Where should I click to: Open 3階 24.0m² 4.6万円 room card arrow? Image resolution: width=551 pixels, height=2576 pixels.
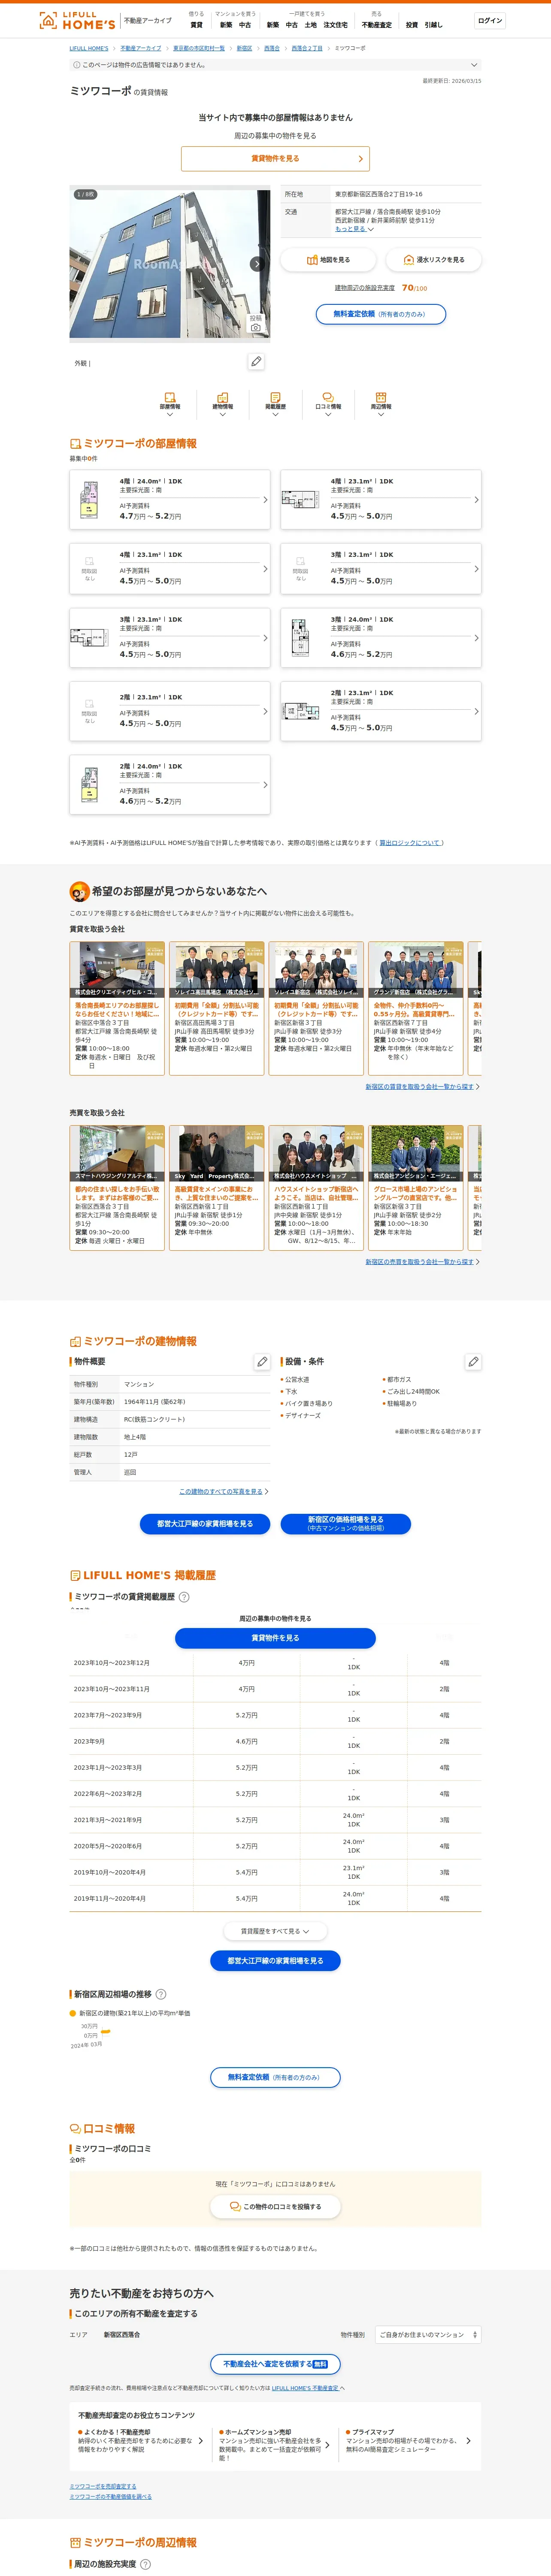click(x=476, y=638)
